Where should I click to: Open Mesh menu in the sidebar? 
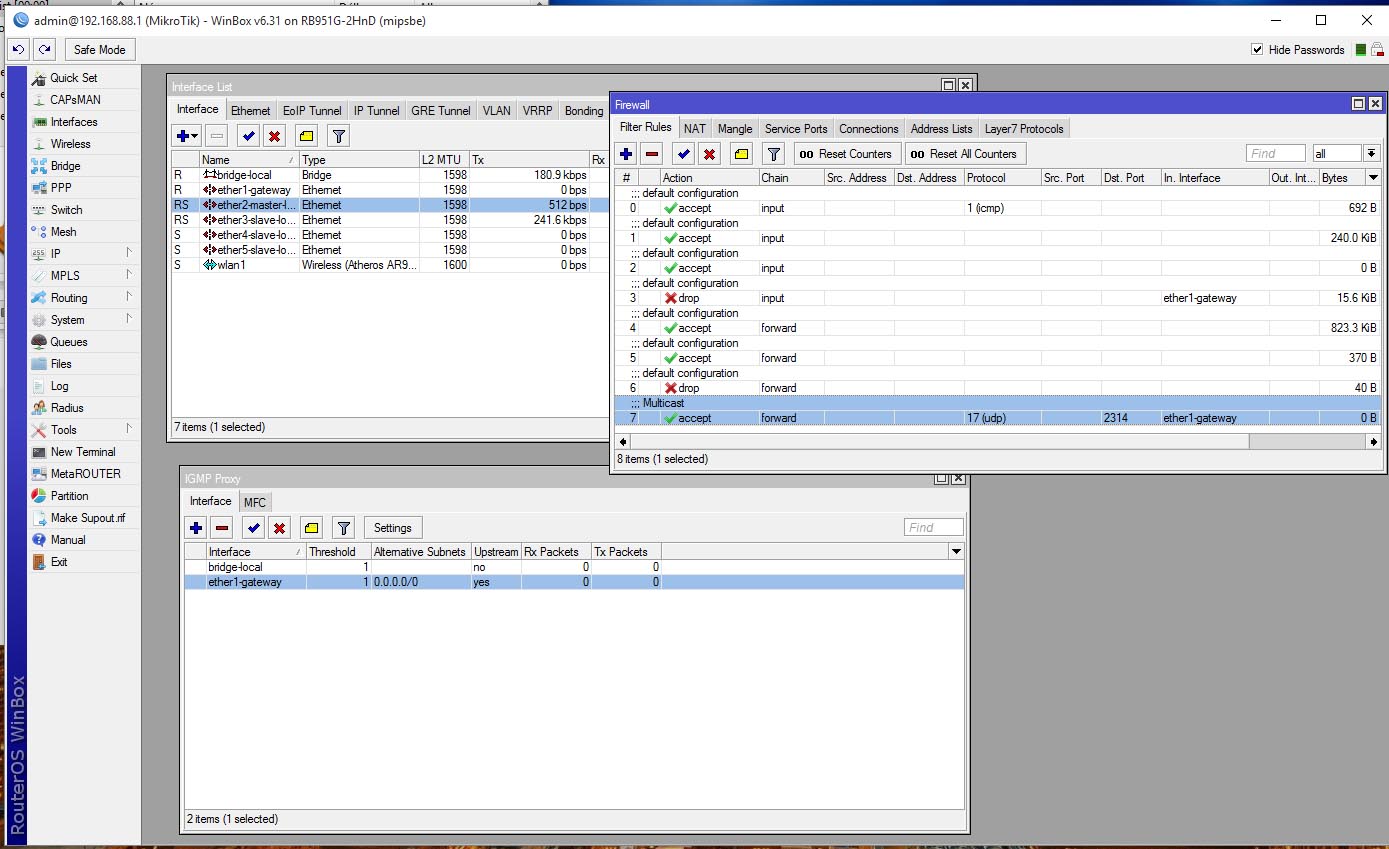pos(63,232)
